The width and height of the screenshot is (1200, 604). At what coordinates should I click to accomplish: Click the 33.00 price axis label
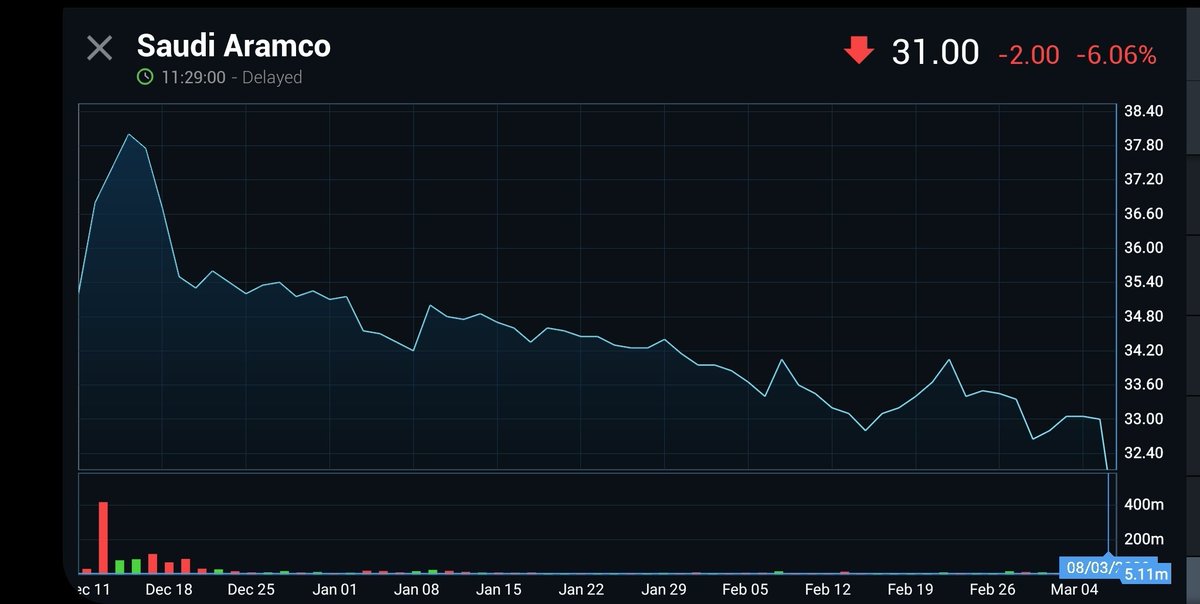1143,419
